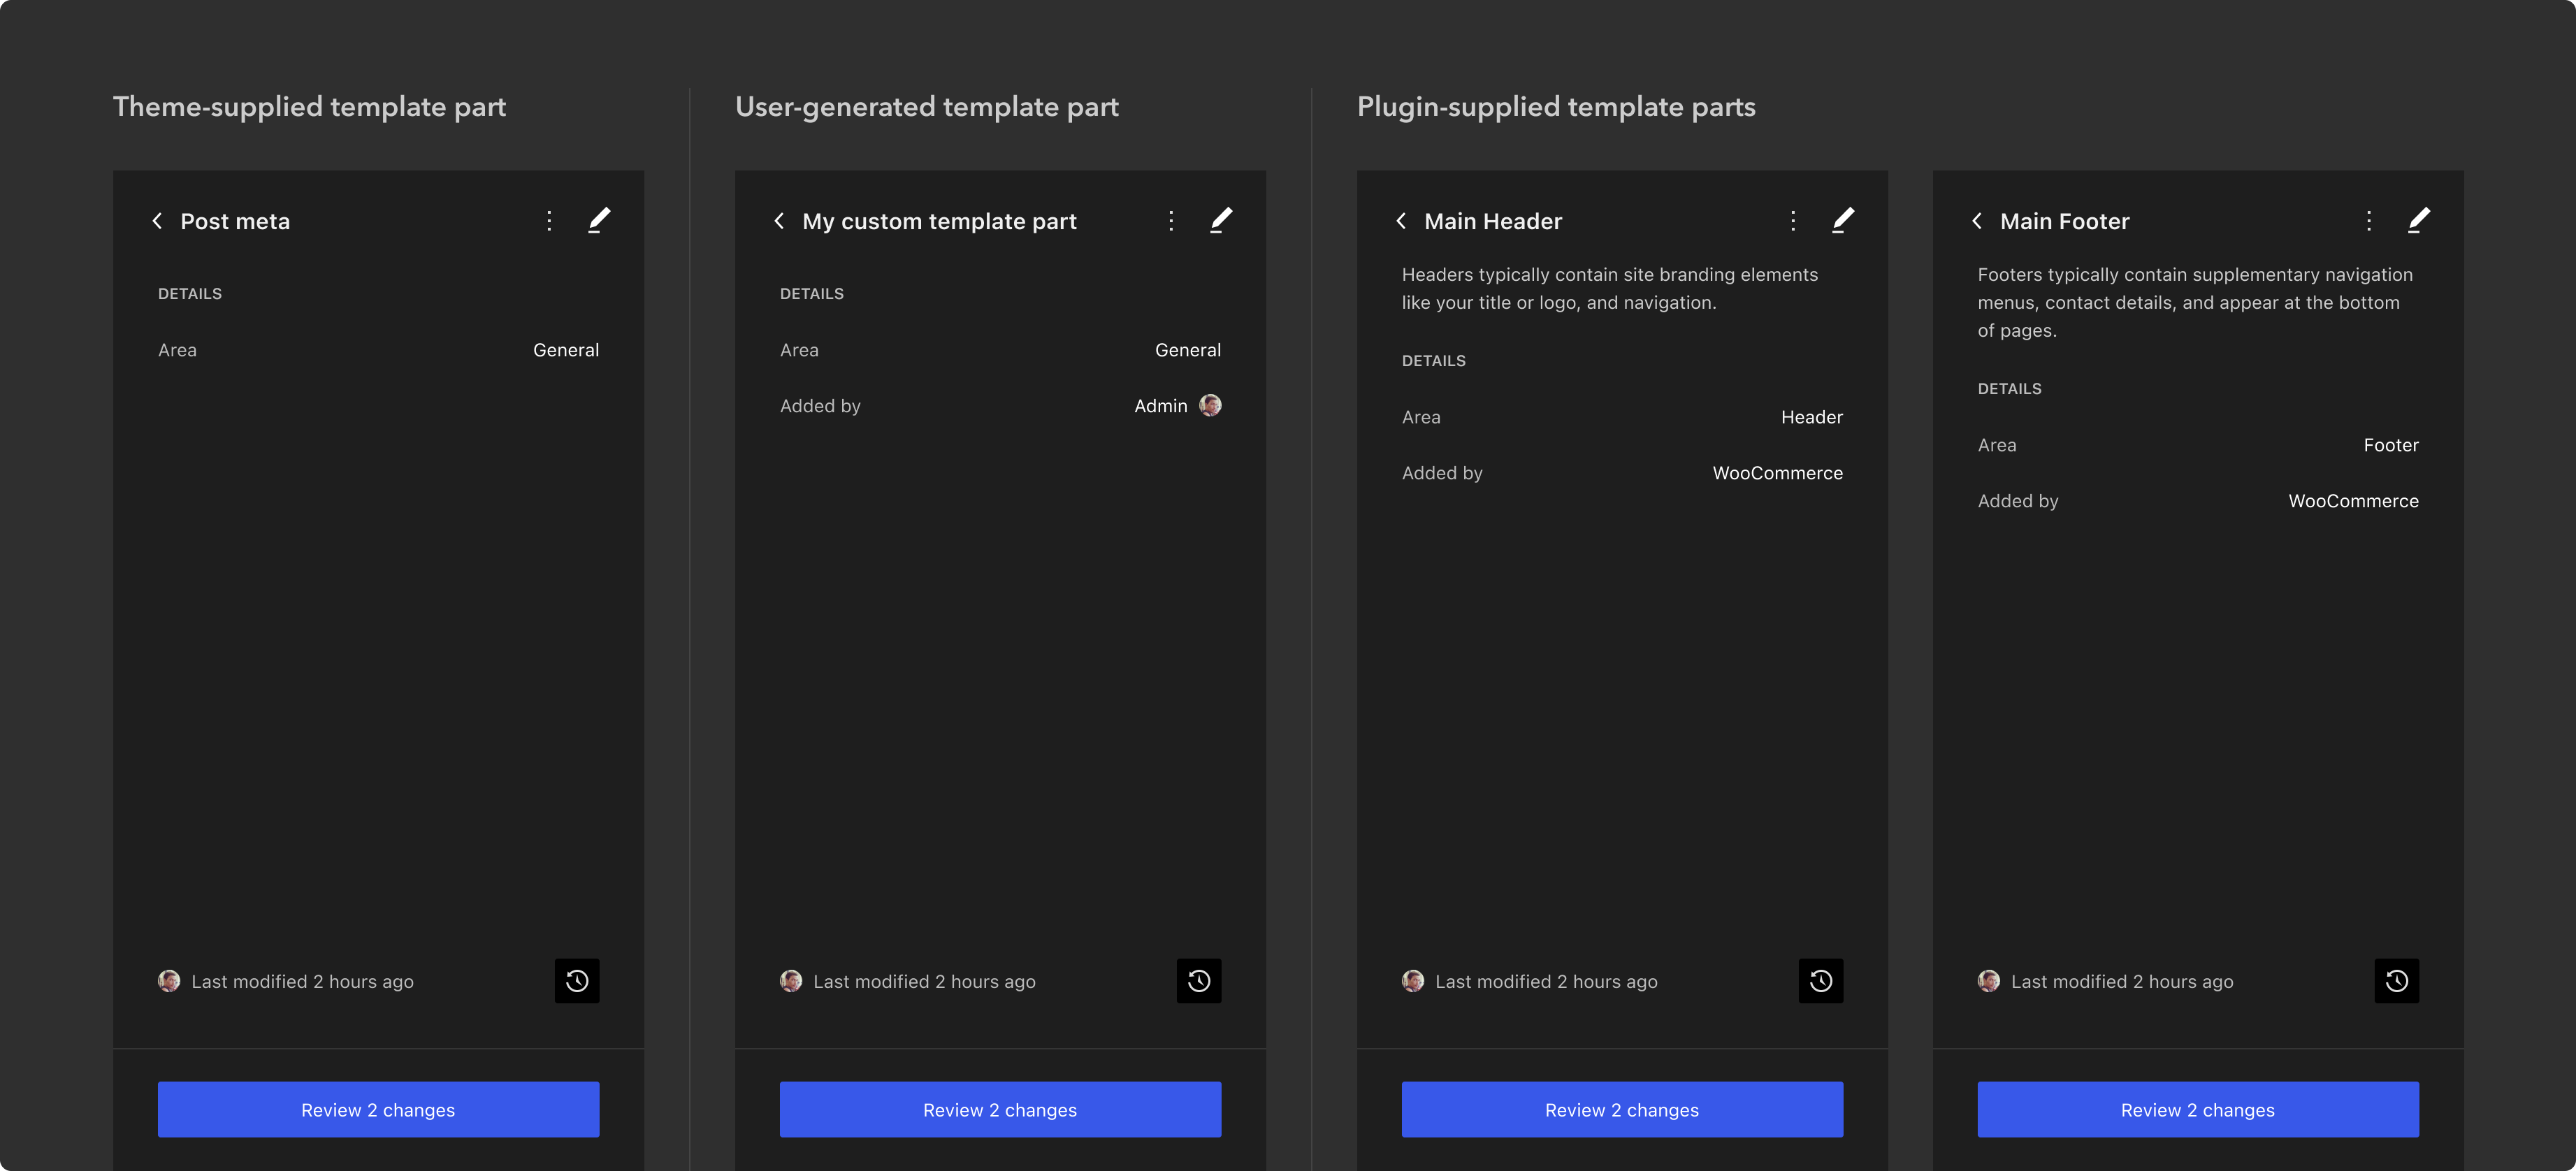2576x1171 pixels.
Task: Click the Header area value
Action: coord(1812,417)
